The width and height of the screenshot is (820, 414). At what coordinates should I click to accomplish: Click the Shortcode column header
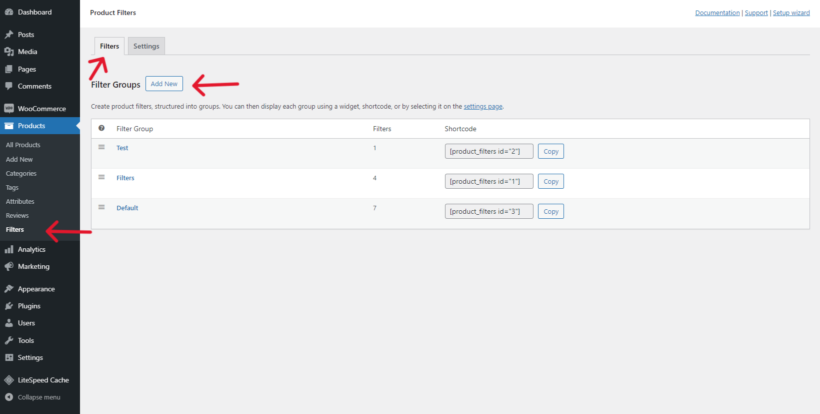tap(460, 129)
